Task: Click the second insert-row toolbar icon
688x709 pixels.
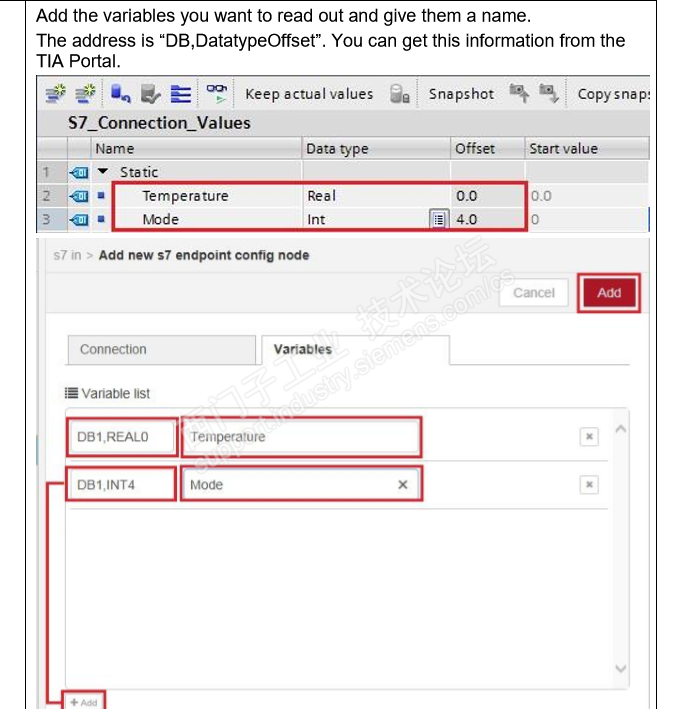Action: (85, 93)
